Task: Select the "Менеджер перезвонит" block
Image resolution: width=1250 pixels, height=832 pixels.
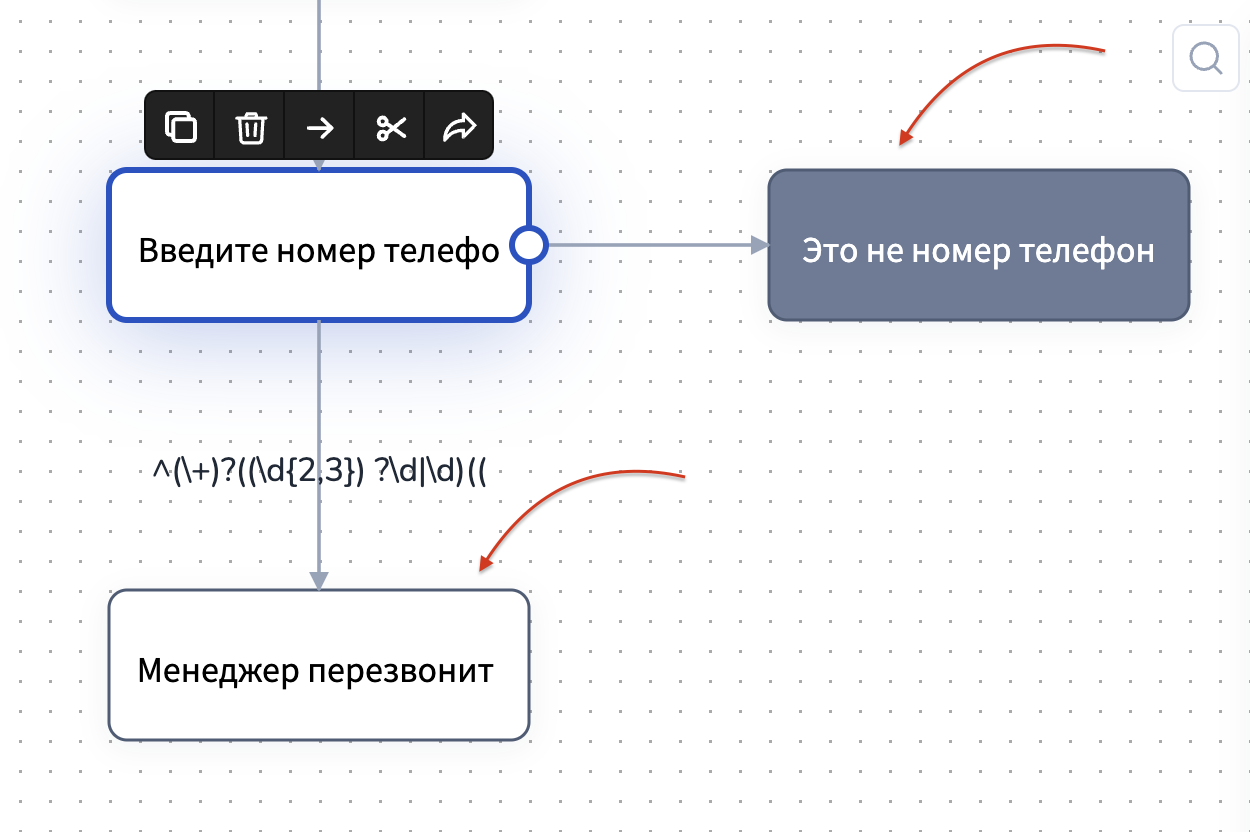Action: click(x=316, y=669)
